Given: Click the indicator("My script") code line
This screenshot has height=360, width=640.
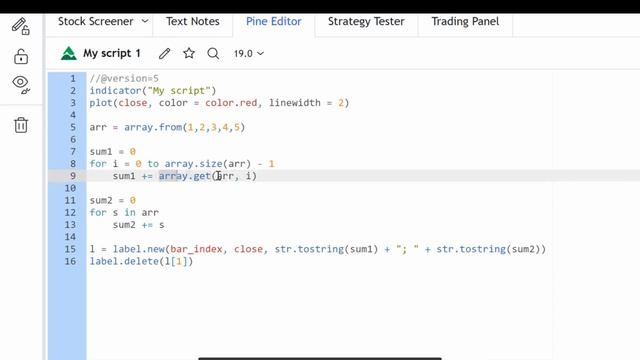Looking at the screenshot, I should pos(153,91).
